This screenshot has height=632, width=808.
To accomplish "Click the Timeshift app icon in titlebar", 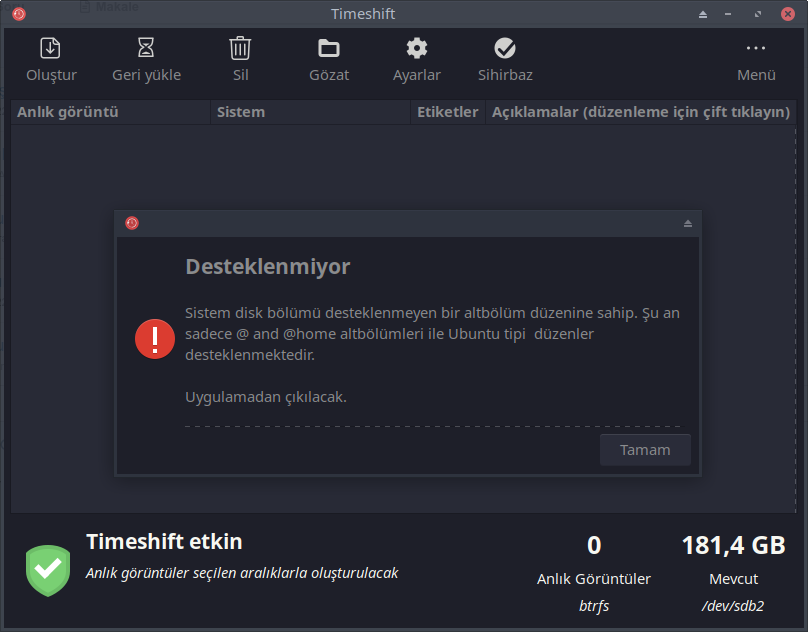I will [x=19, y=14].
